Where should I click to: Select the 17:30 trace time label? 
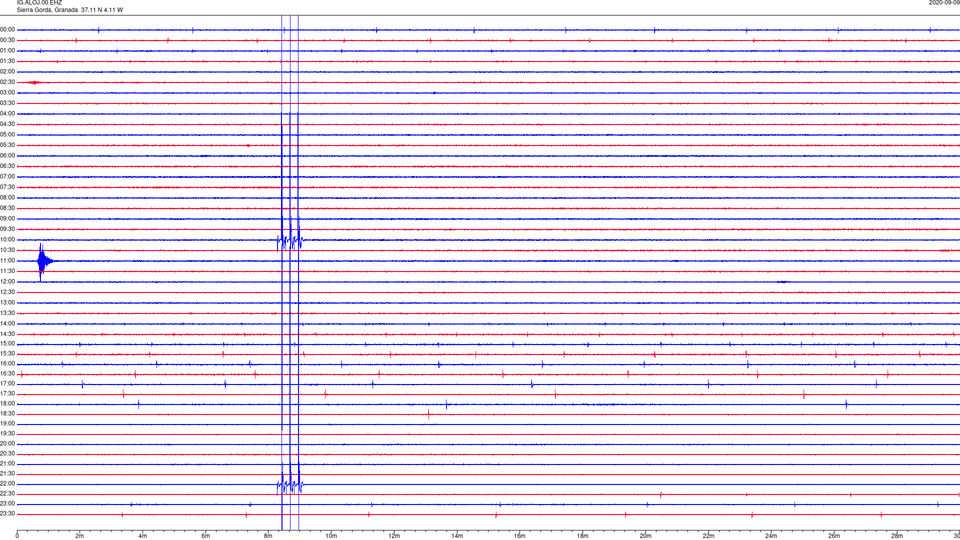pos(7,394)
